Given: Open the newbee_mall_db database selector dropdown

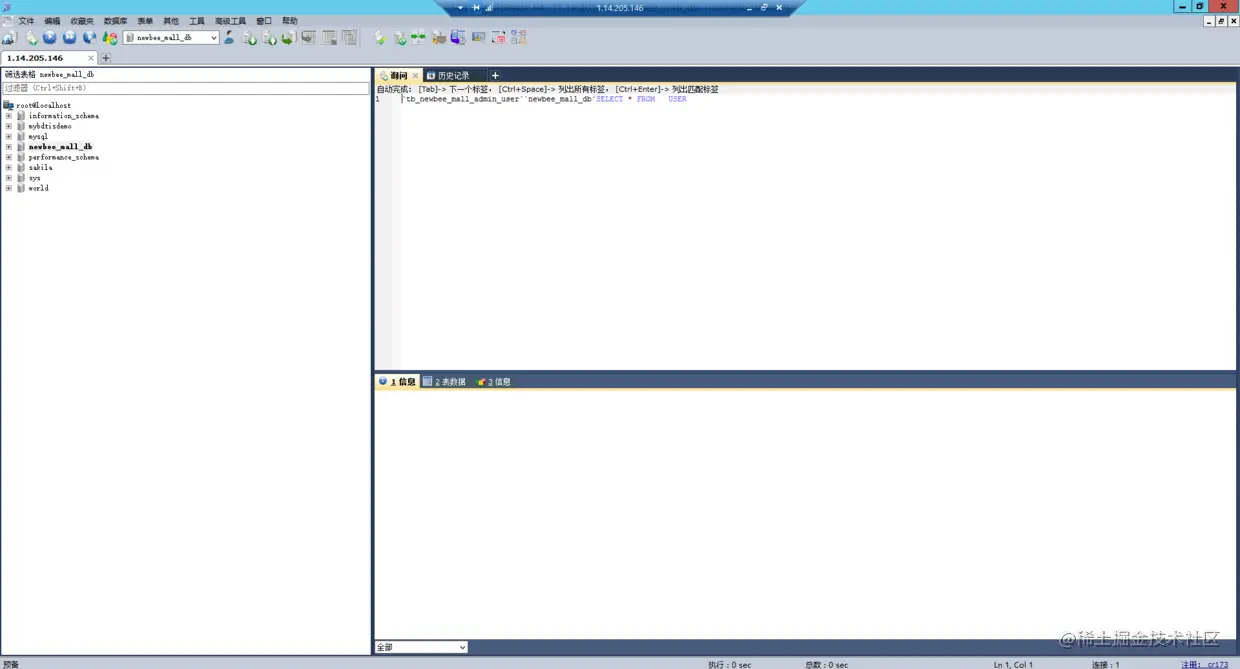Looking at the screenshot, I should [x=171, y=38].
